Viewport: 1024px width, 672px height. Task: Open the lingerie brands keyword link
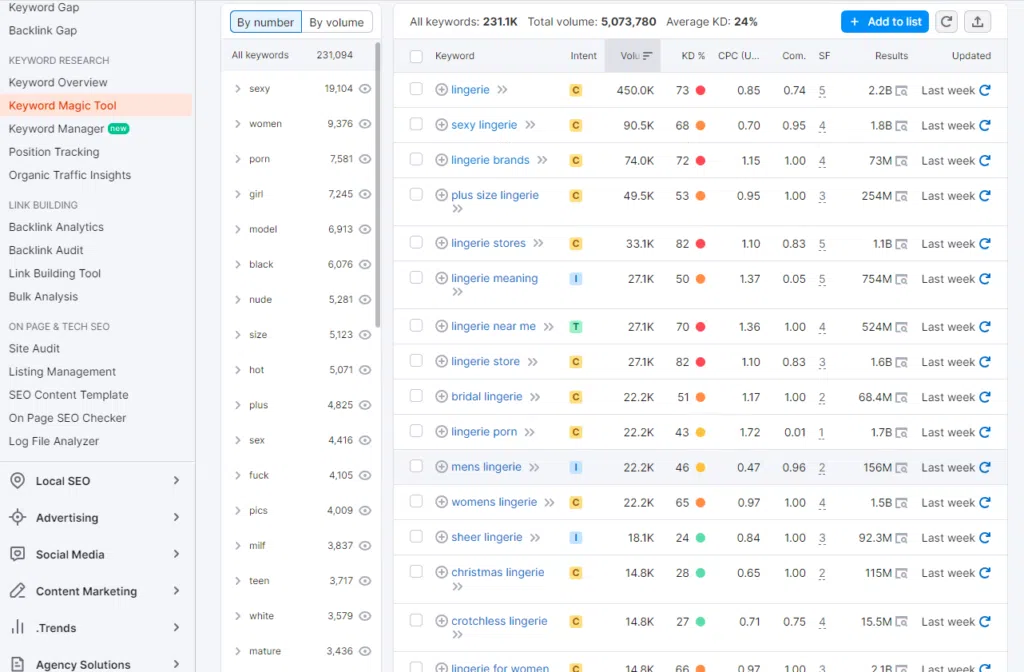point(490,160)
